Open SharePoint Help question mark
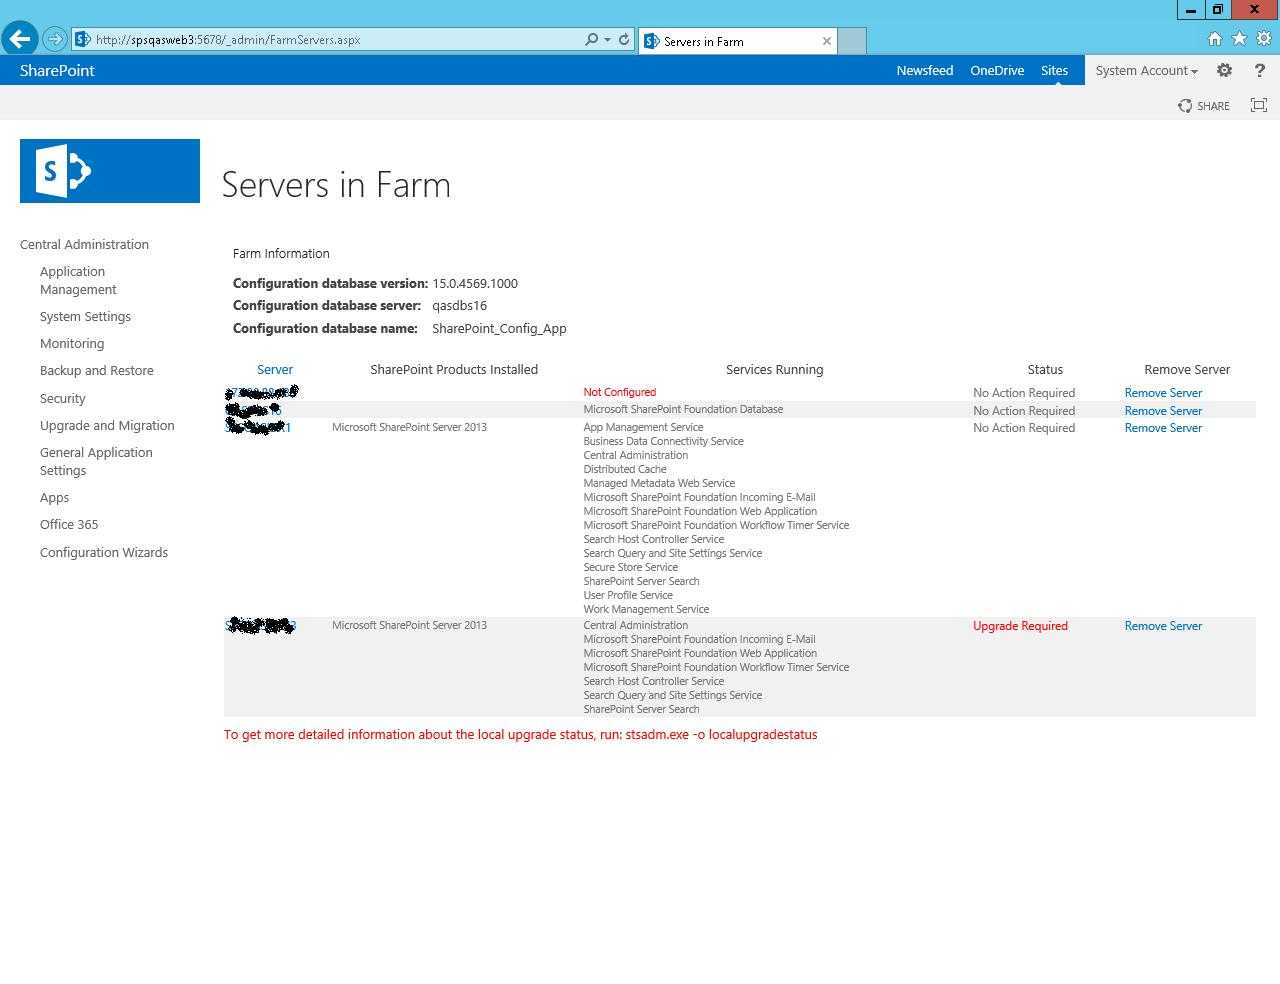Viewport: 1280px width, 984px height. pos(1260,70)
